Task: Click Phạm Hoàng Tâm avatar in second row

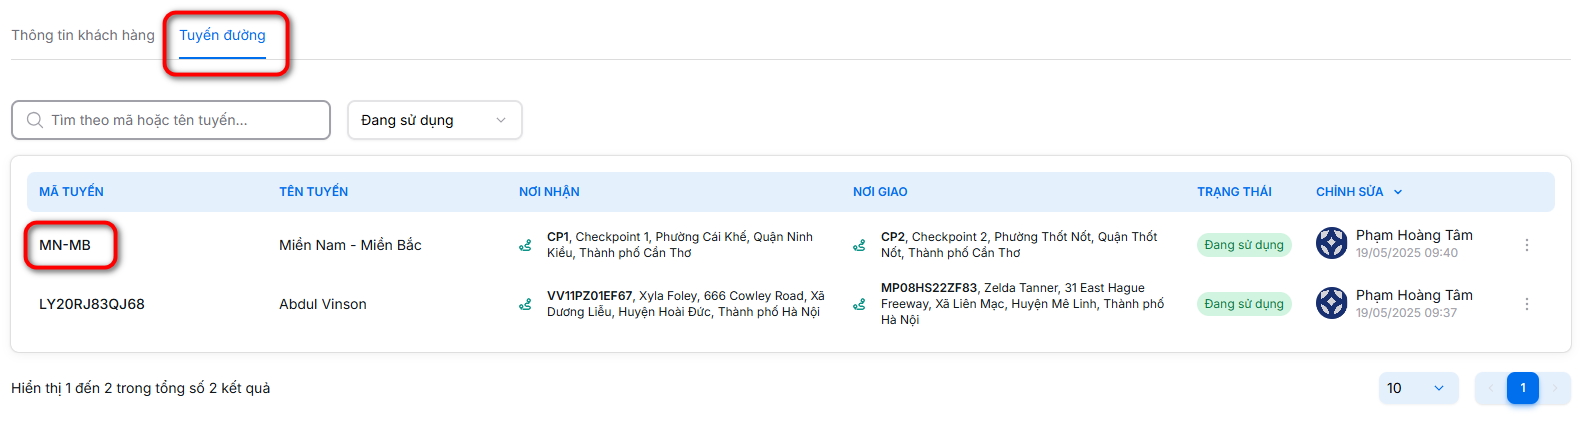Action: (x=1331, y=303)
